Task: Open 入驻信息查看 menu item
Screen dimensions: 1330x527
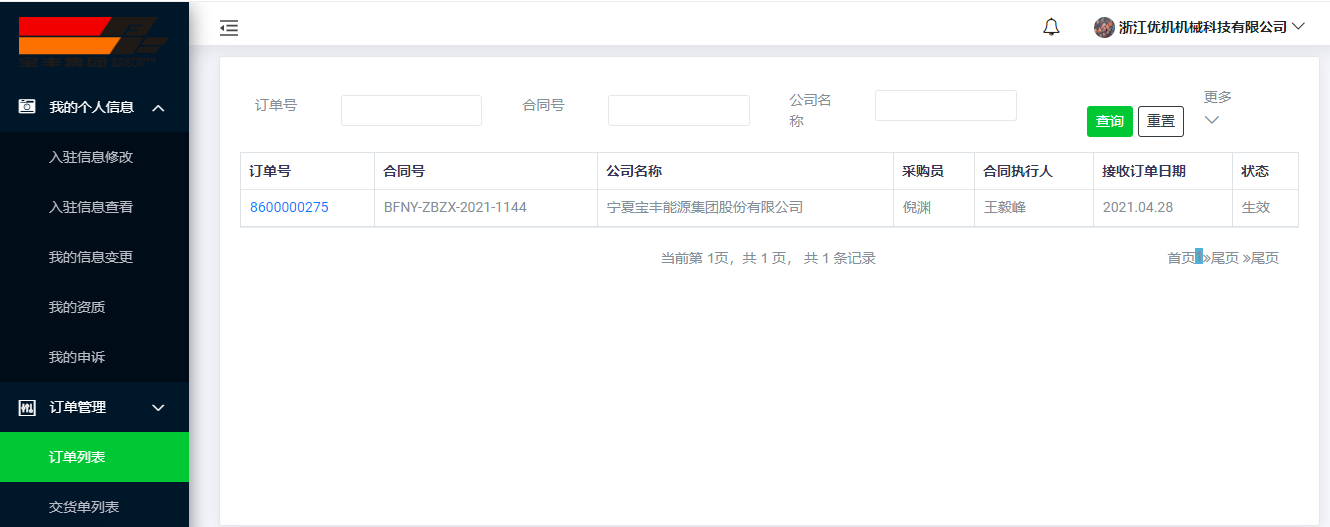Action: pos(91,207)
